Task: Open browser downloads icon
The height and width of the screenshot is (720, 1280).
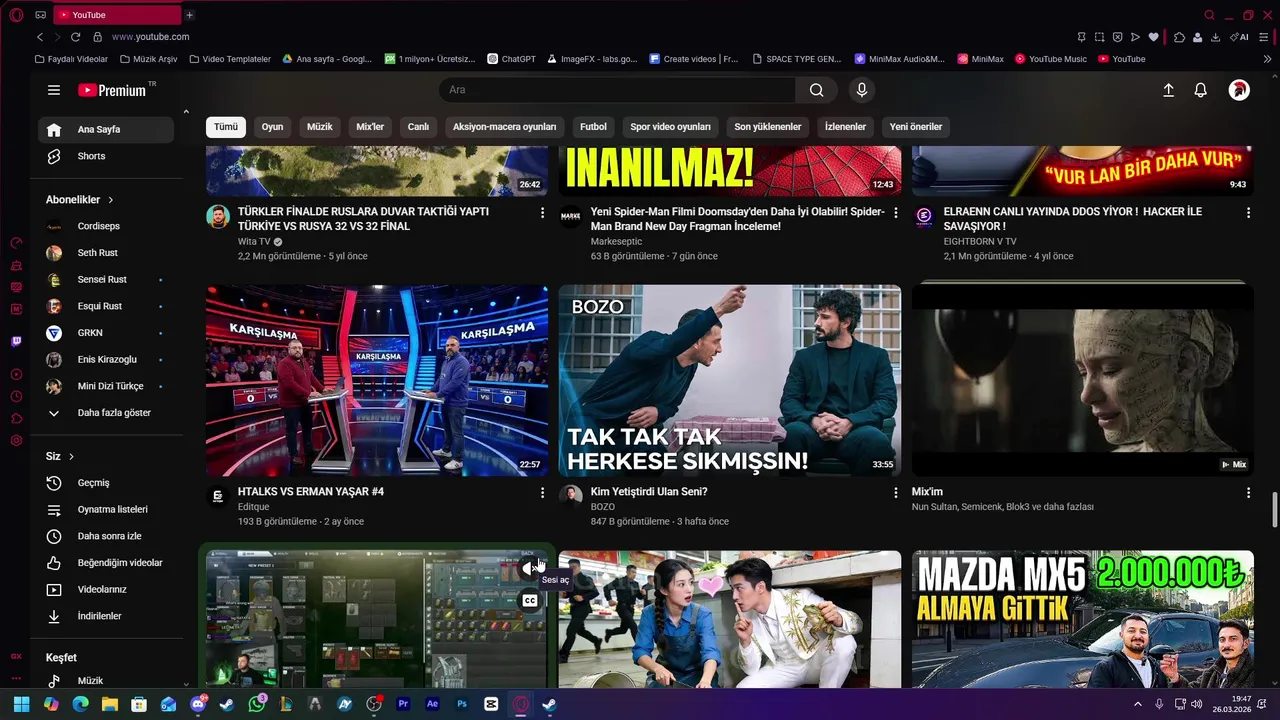Action: tap(1215, 37)
